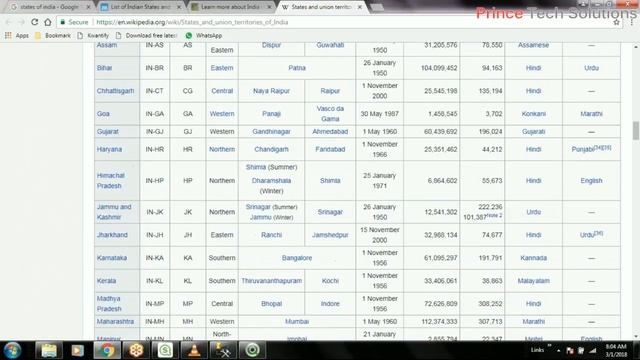Click the Secure padlock indicator
640x360 pixels.
tap(75, 22)
